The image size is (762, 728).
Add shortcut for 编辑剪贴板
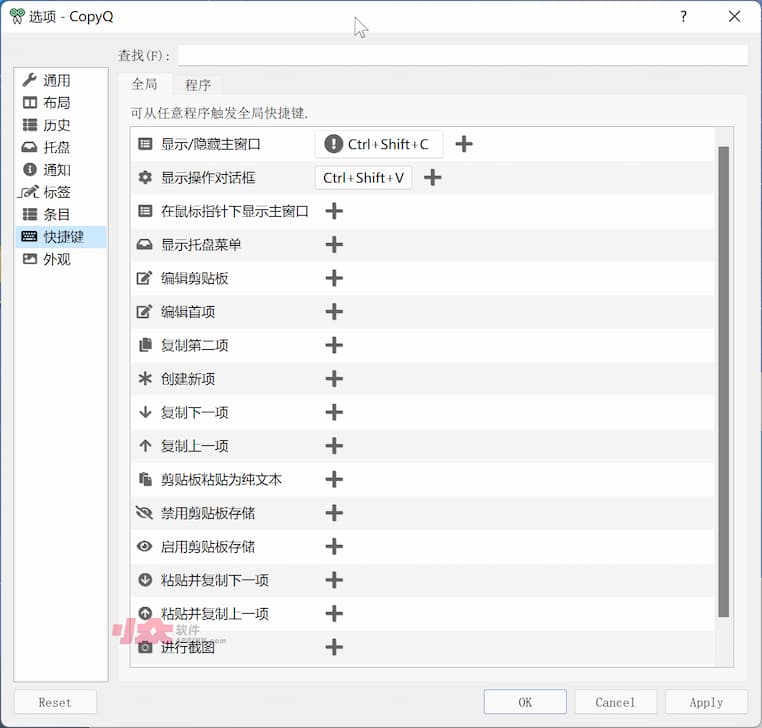tap(334, 278)
